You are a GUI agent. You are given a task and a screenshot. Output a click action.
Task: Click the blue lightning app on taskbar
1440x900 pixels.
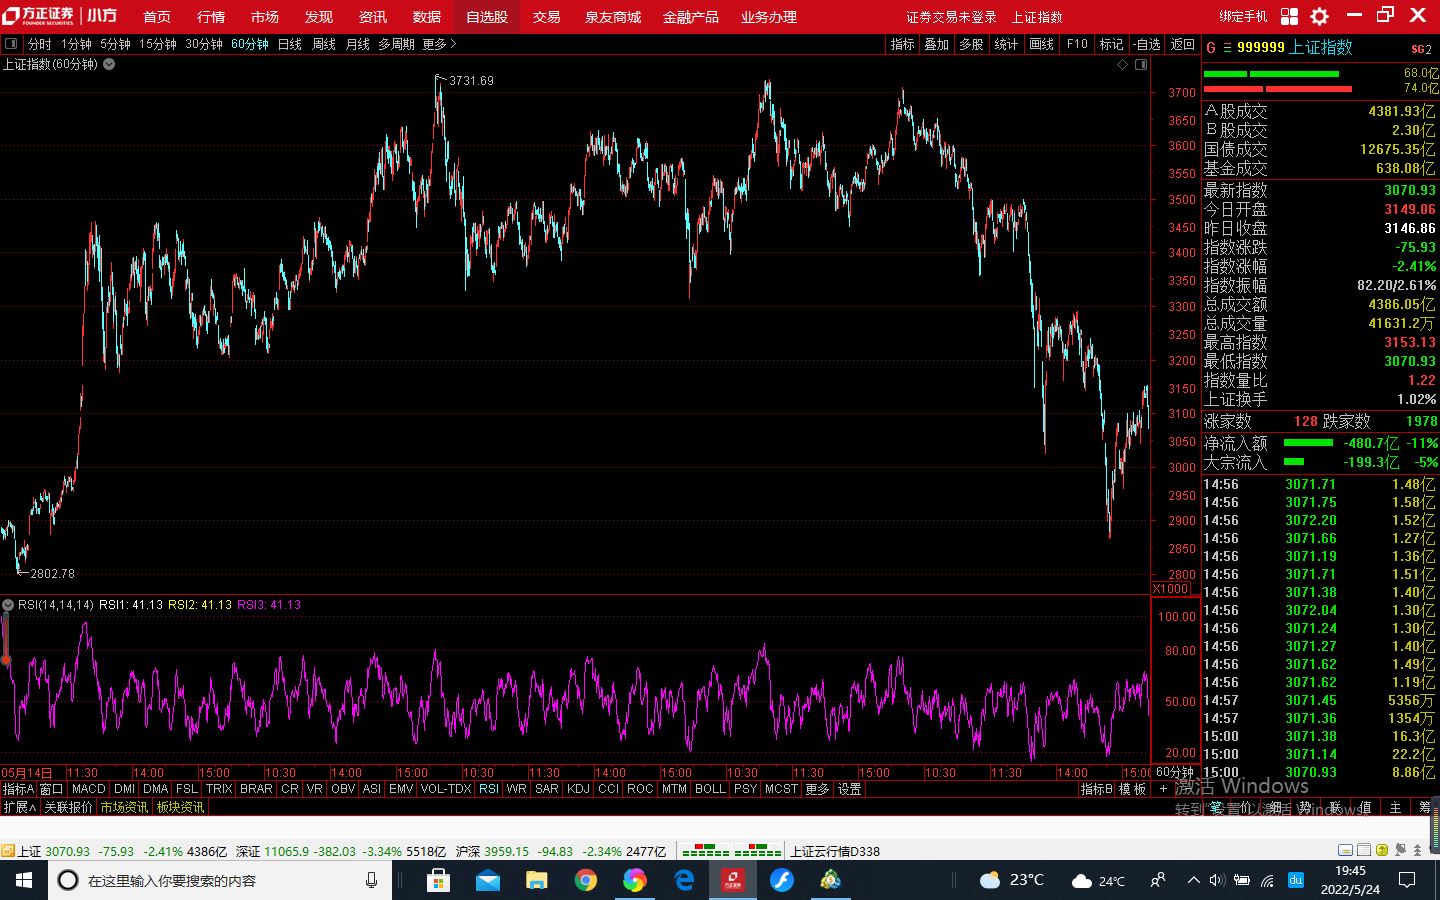click(x=782, y=880)
